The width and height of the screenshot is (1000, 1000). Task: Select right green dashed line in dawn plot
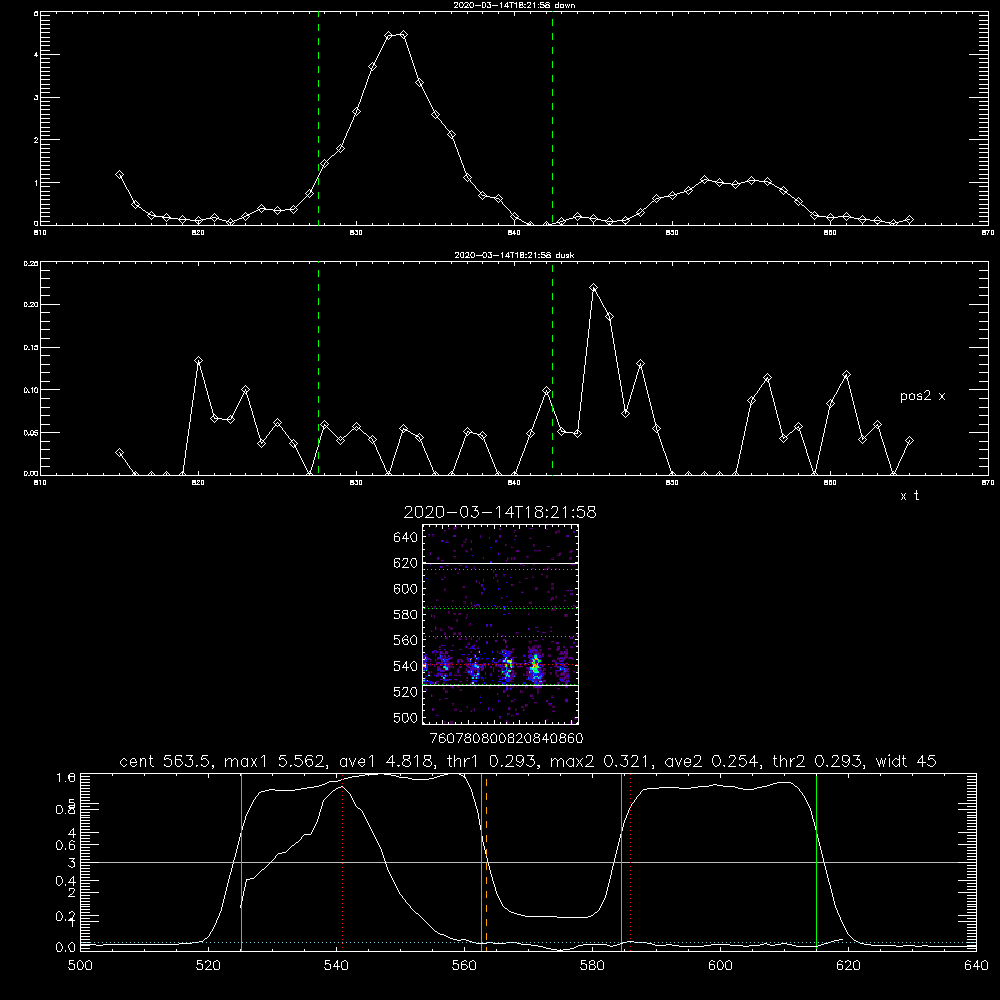click(552, 118)
